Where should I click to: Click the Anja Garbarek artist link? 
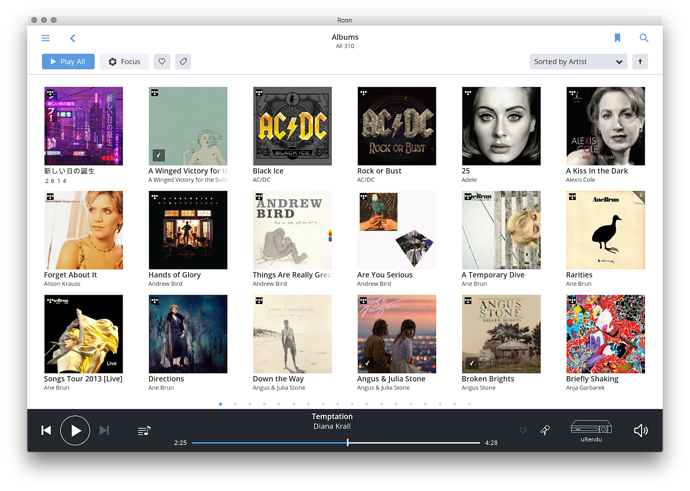585,388
